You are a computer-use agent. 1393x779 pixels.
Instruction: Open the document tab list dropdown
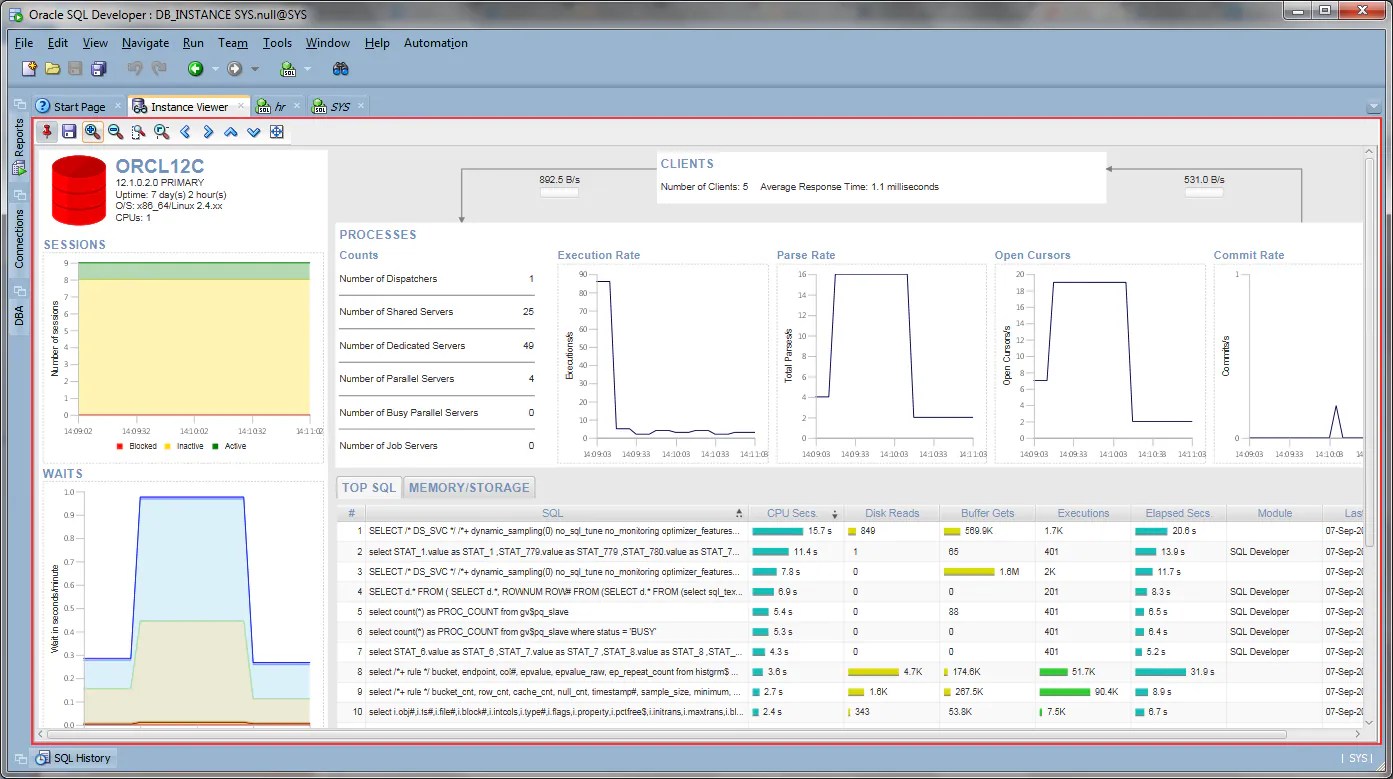(1372, 107)
